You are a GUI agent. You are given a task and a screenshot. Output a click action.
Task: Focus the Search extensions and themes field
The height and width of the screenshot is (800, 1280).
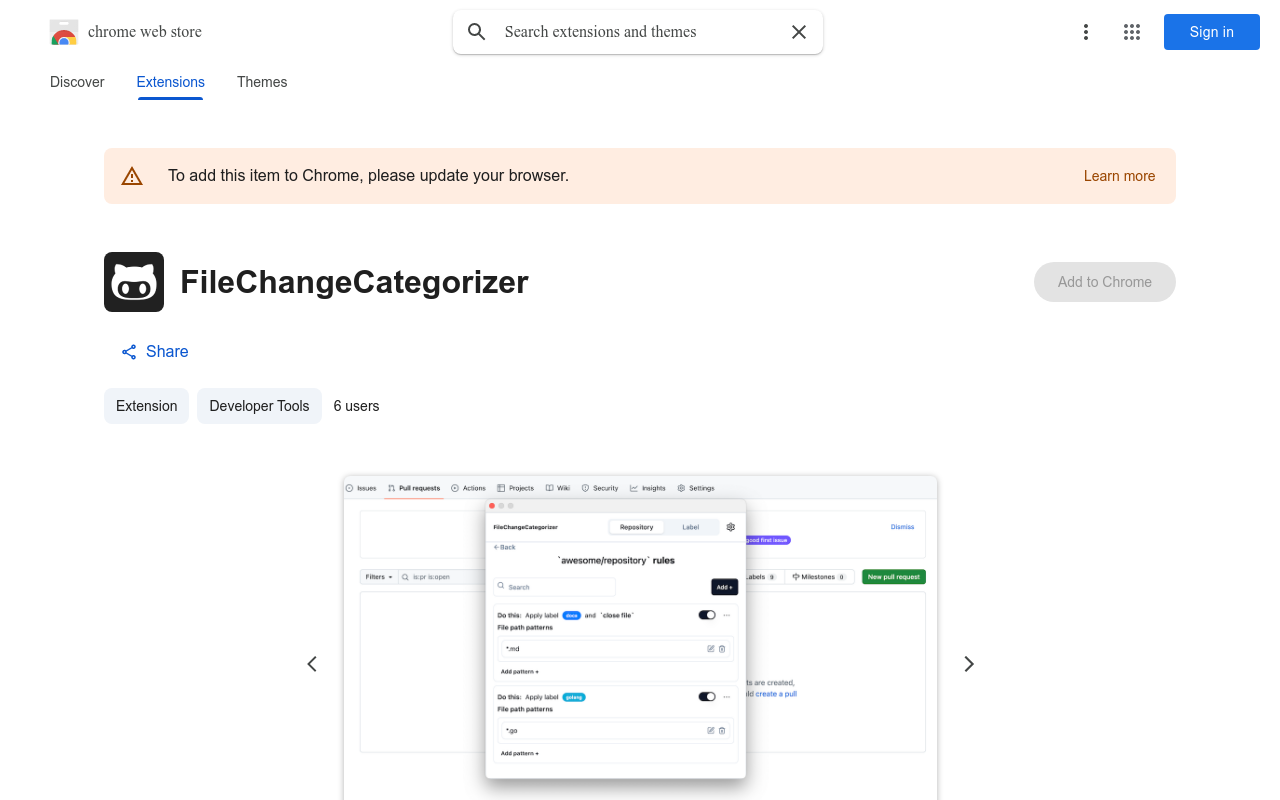(638, 32)
